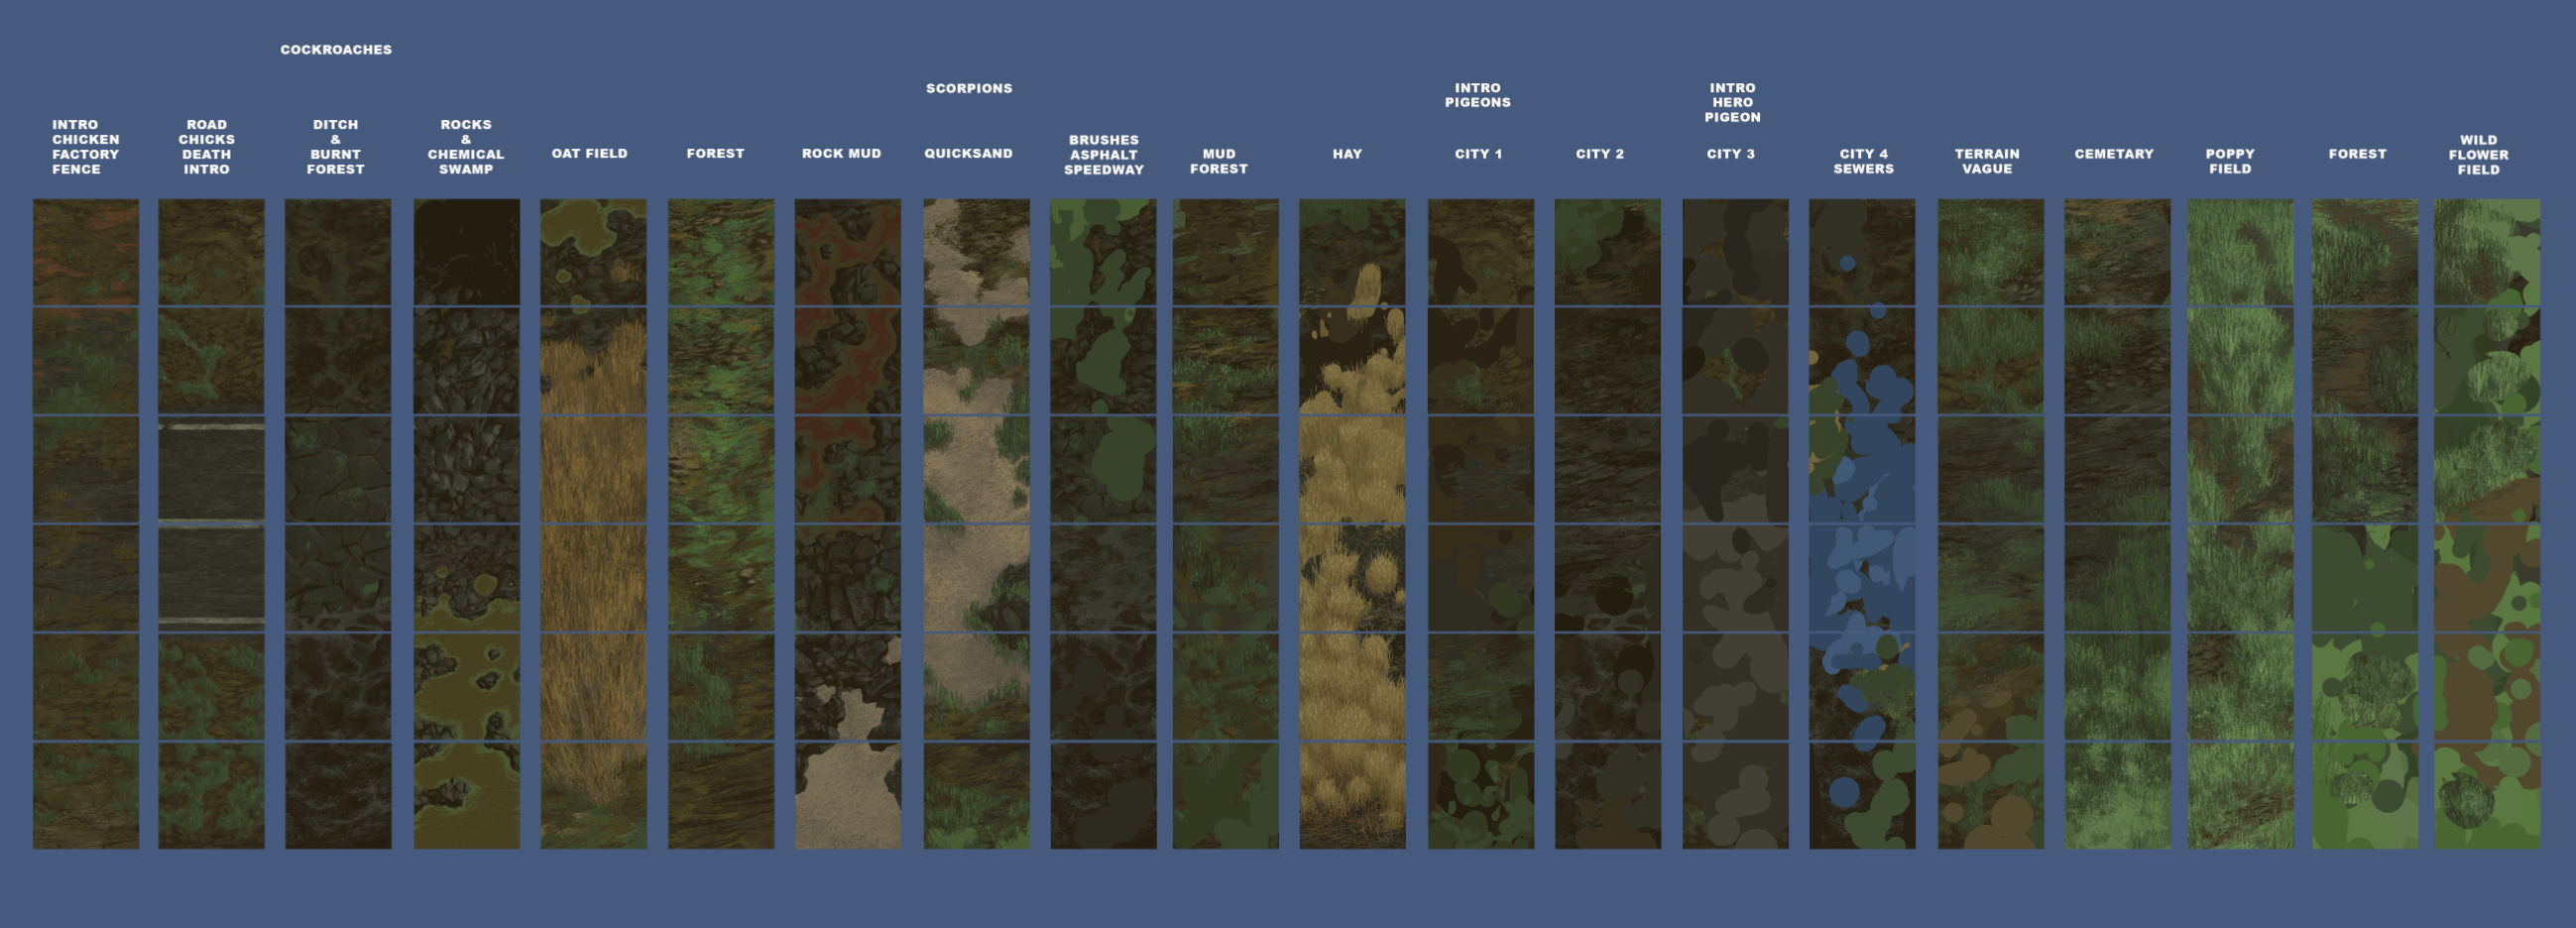Select top tile of DITCH & BURNT FOREST column
The width and height of the screenshot is (2576, 928).
pyautogui.click(x=338, y=252)
